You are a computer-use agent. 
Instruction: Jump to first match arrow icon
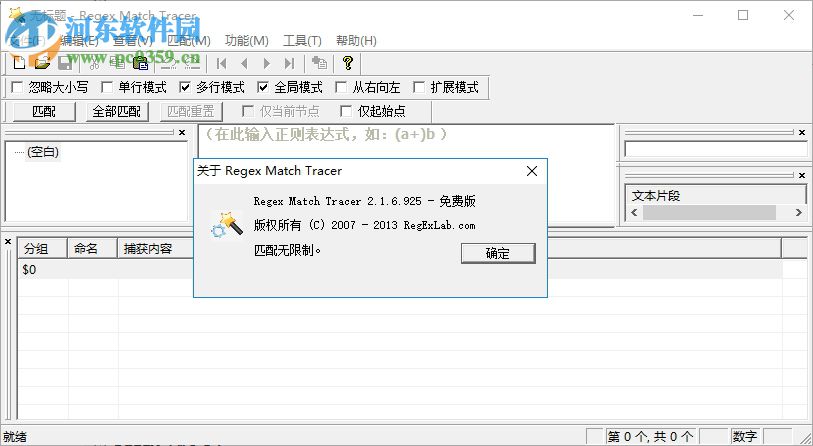221,63
